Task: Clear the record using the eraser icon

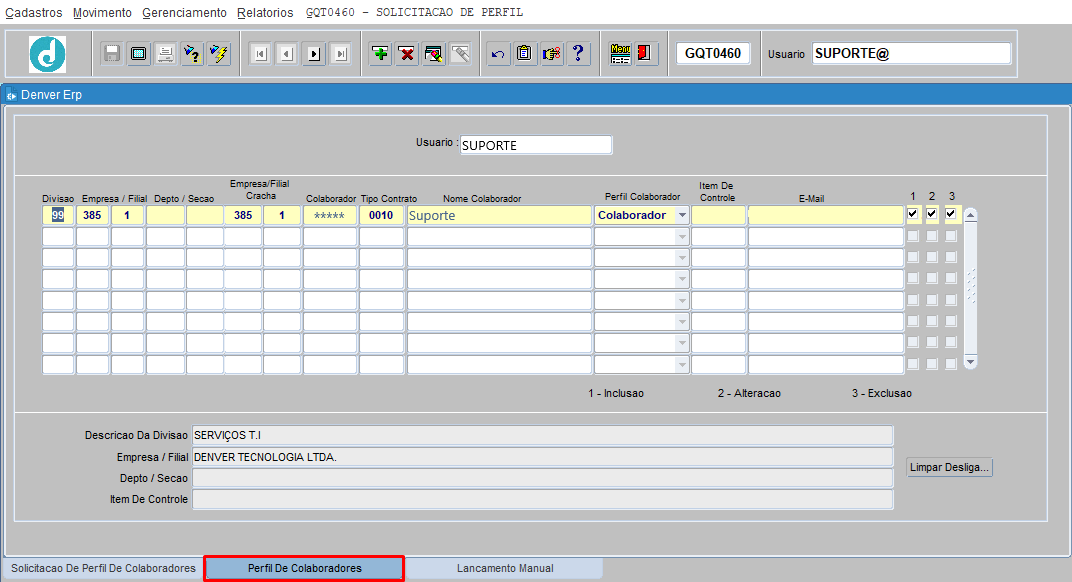Action: pyautogui.click(x=433, y=53)
